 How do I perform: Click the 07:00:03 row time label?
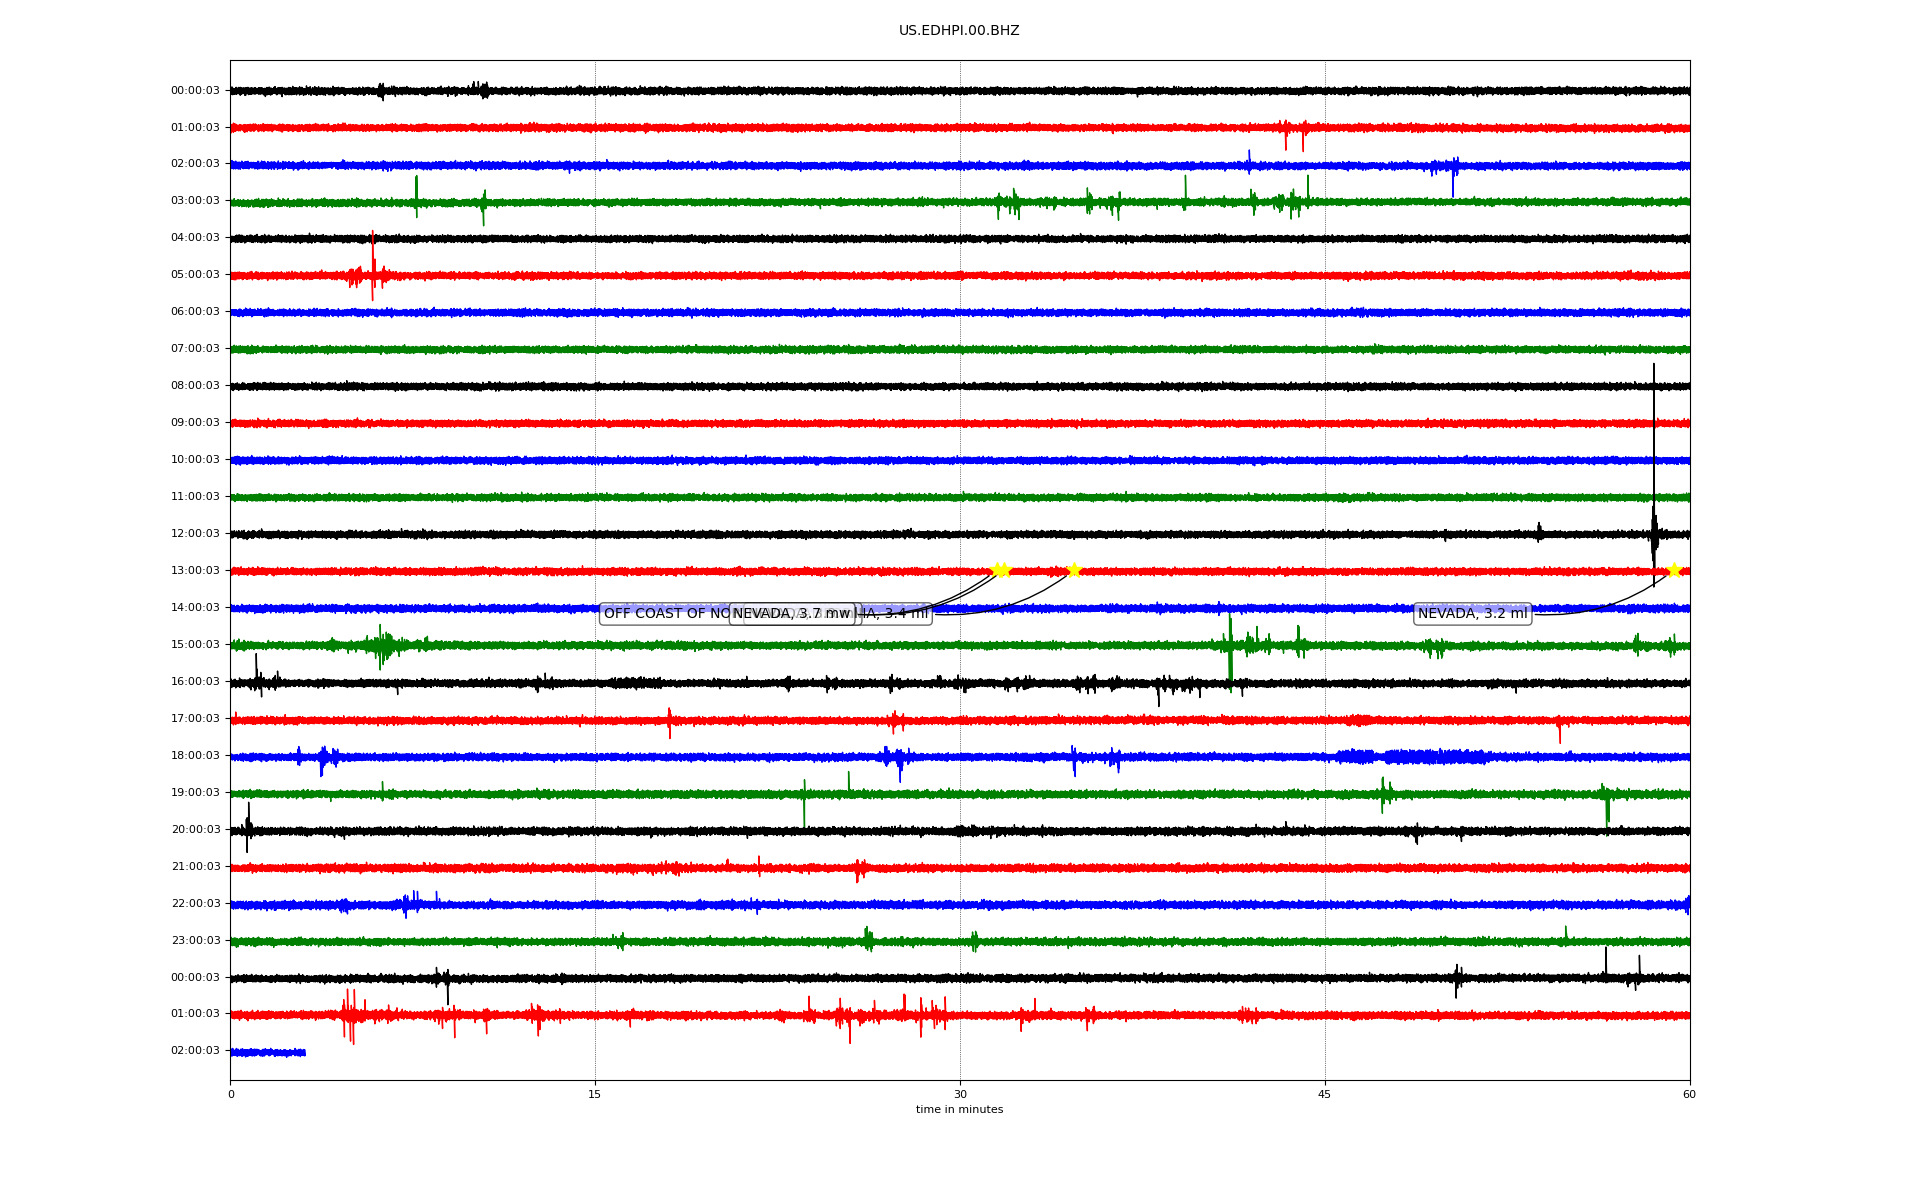(195, 349)
